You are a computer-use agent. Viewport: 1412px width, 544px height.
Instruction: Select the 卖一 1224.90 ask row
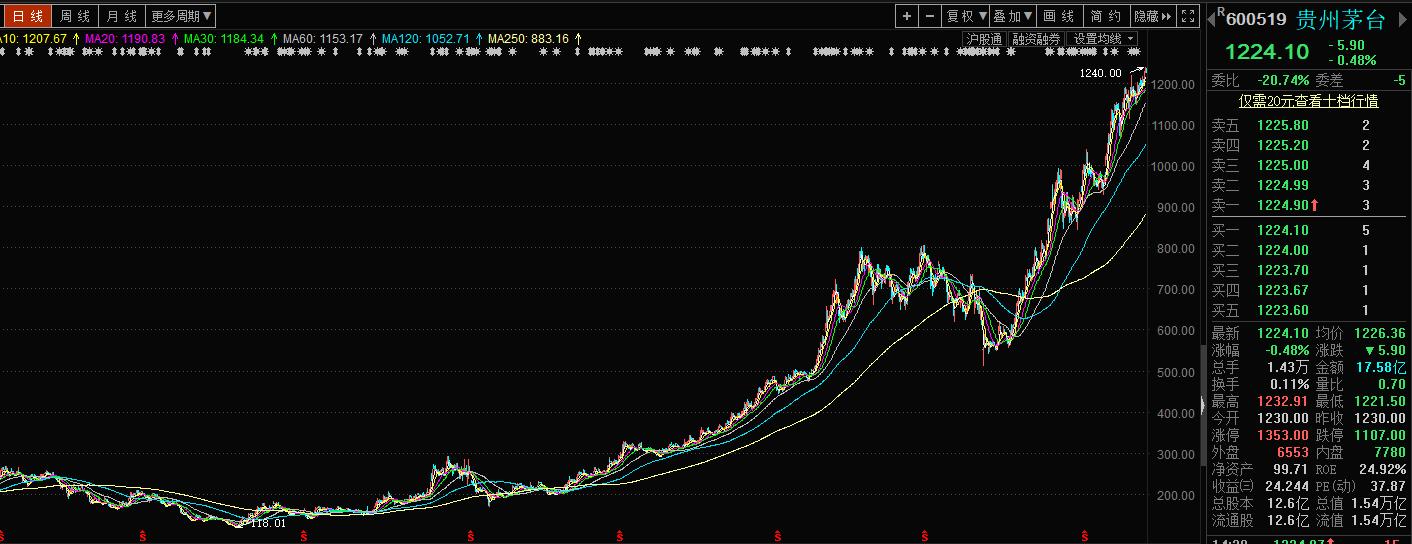(1309, 205)
